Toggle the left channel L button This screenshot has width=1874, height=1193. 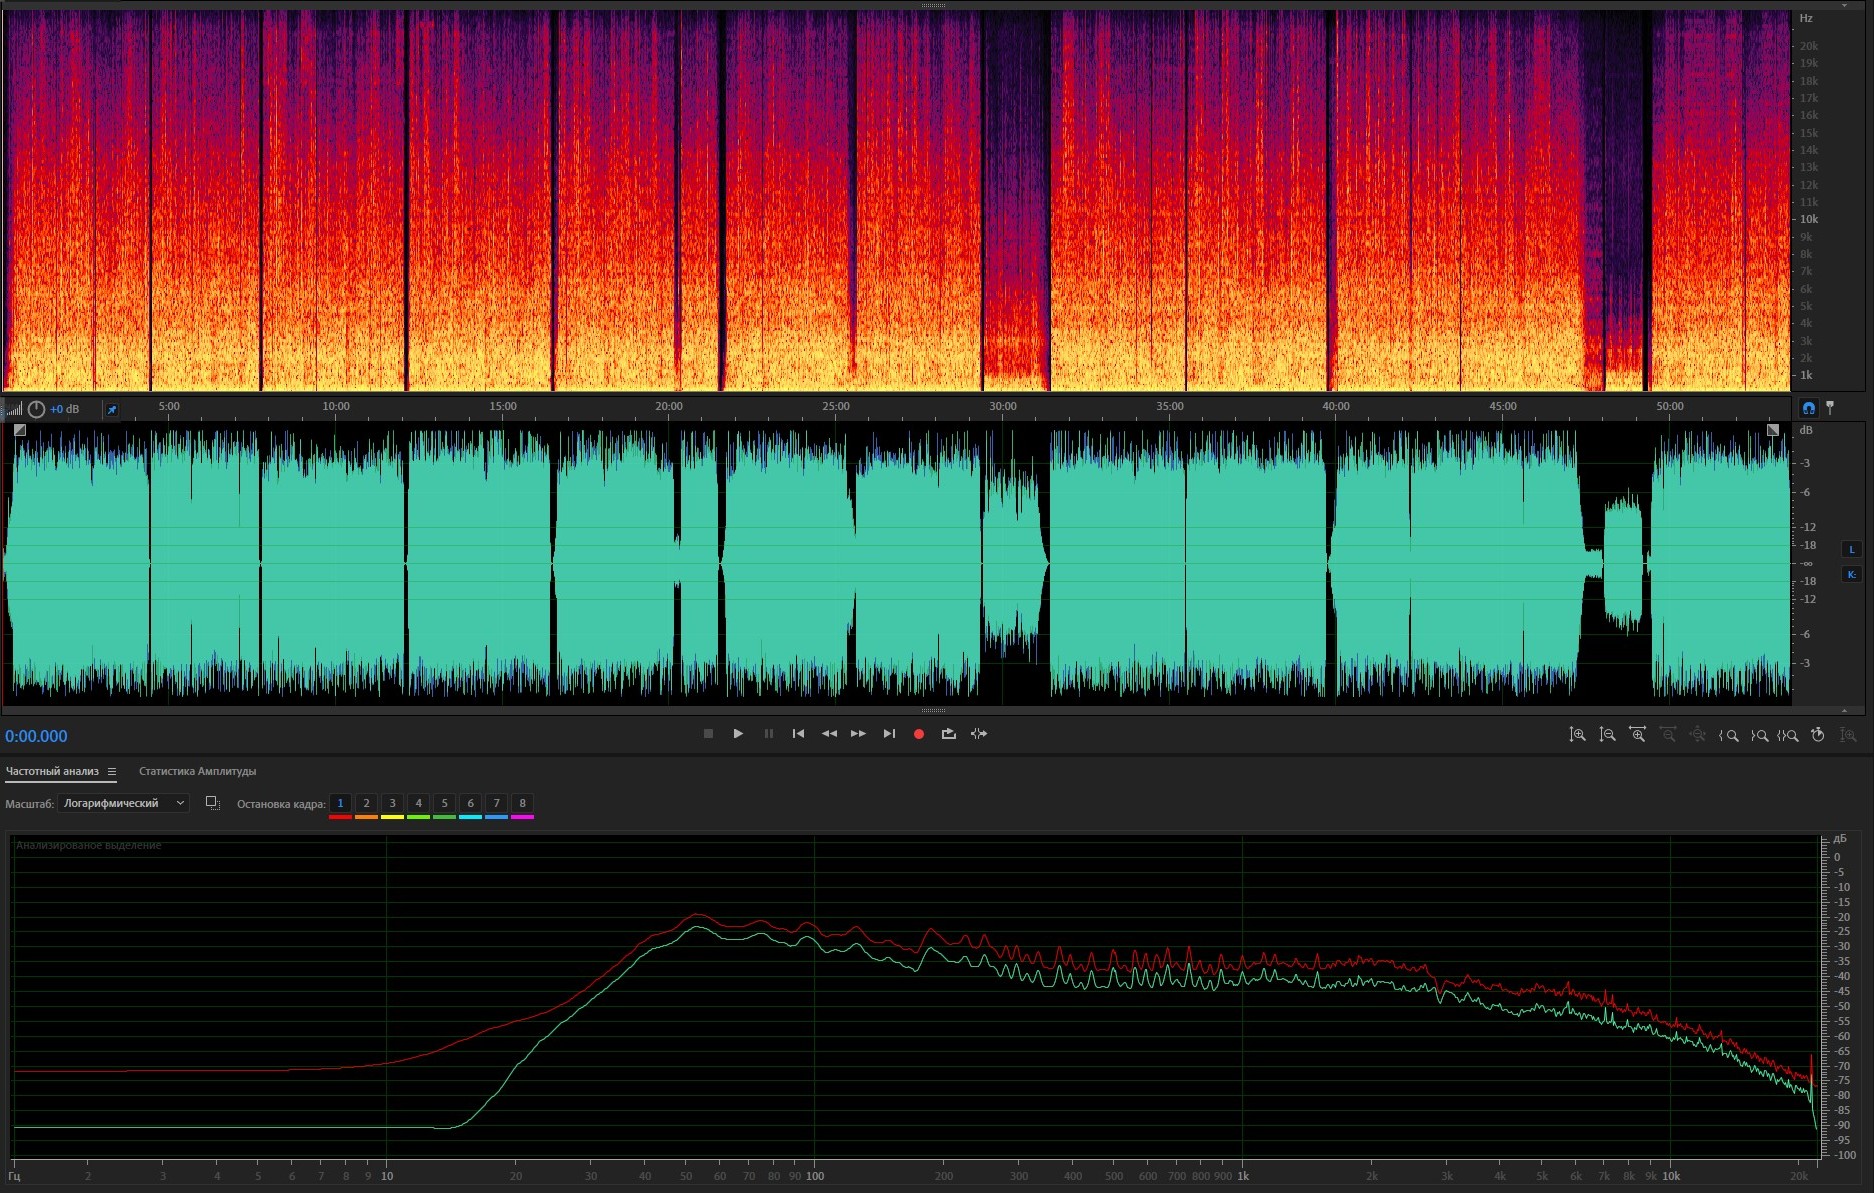tap(1851, 549)
